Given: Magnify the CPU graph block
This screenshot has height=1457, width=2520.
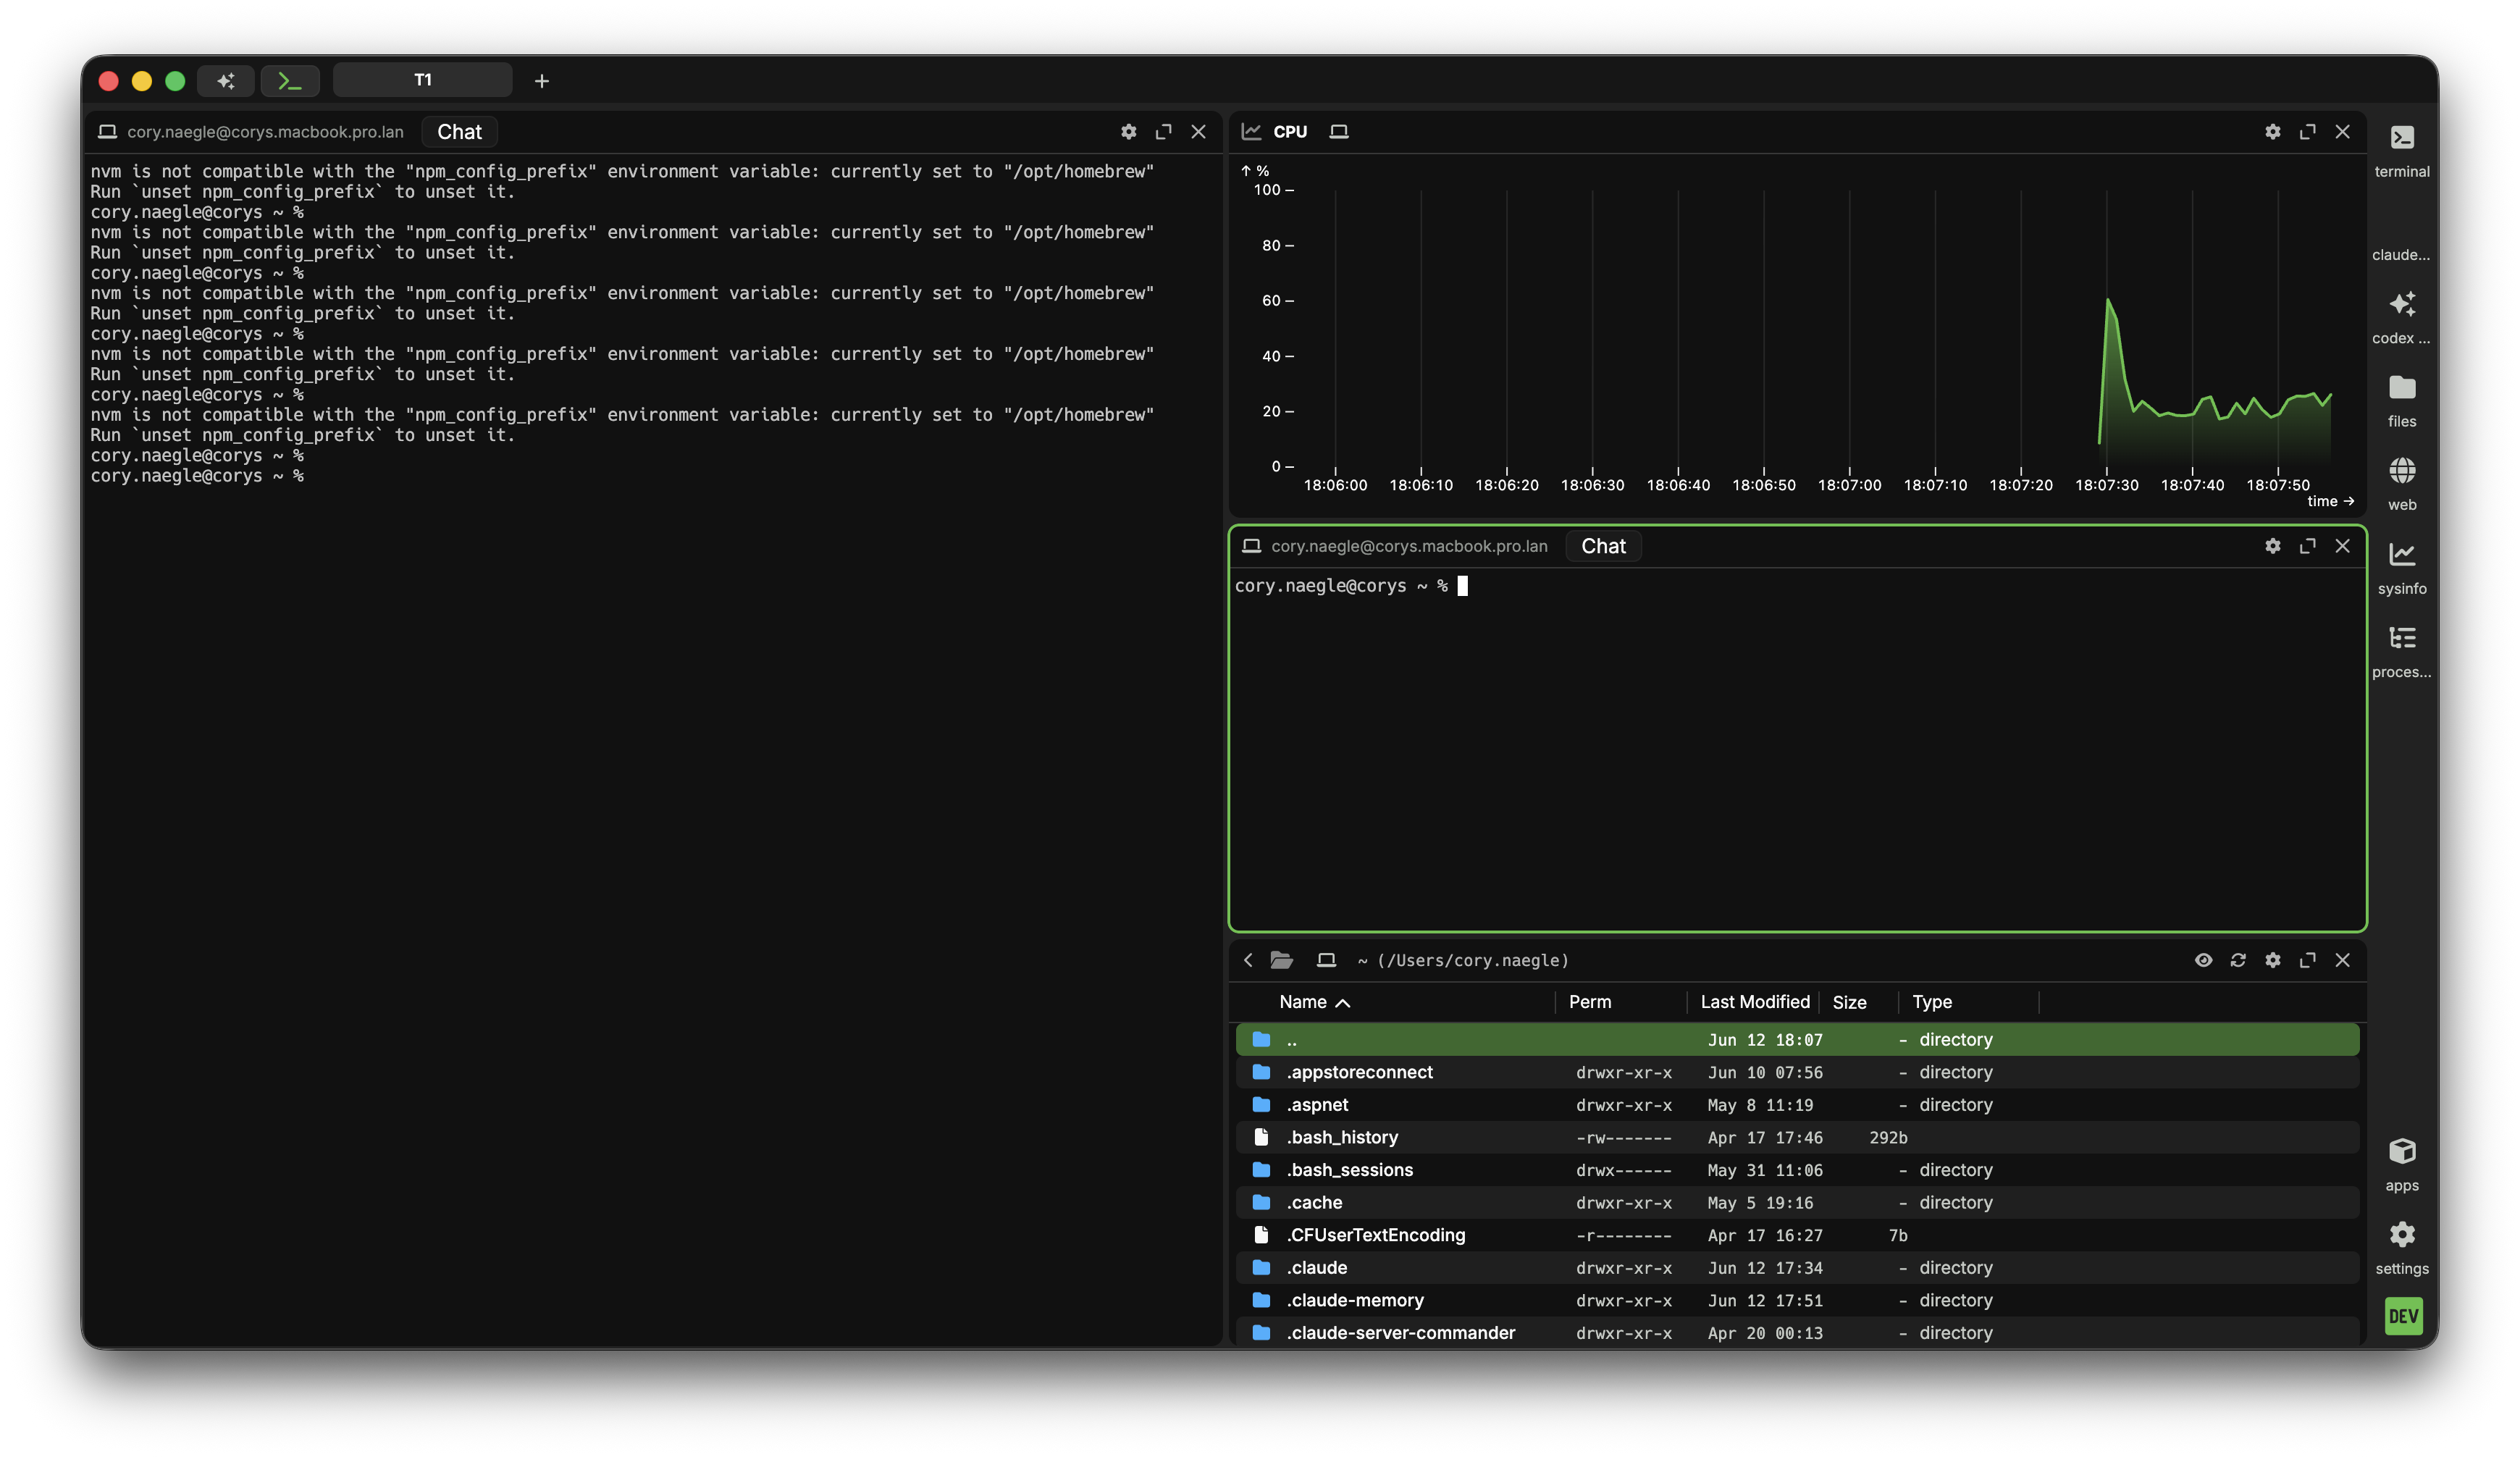Looking at the screenshot, I should pos(2307,132).
